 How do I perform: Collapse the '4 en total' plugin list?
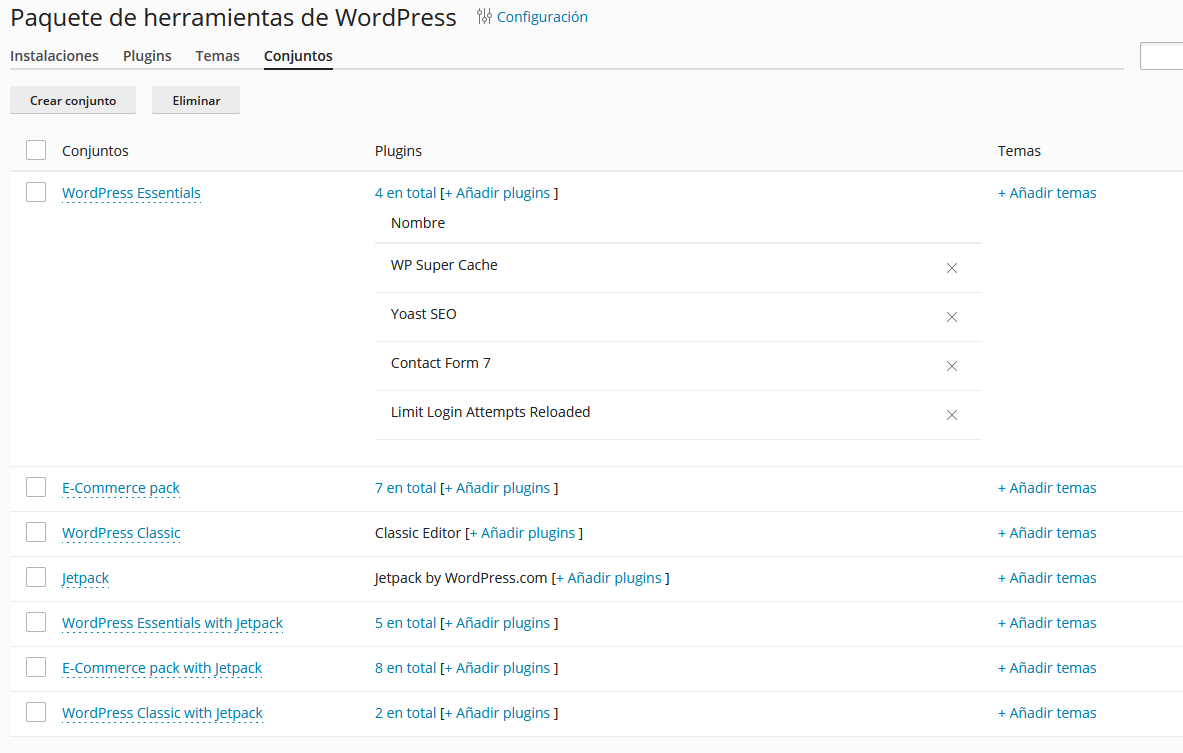pyautogui.click(x=405, y=193)
